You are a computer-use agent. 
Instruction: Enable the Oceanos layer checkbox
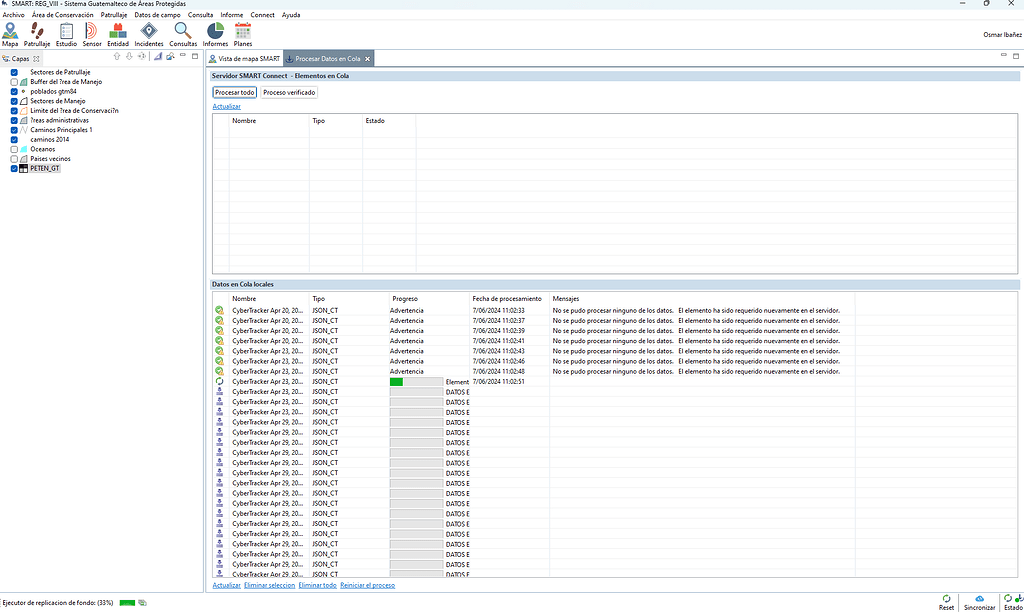[14, 149]
